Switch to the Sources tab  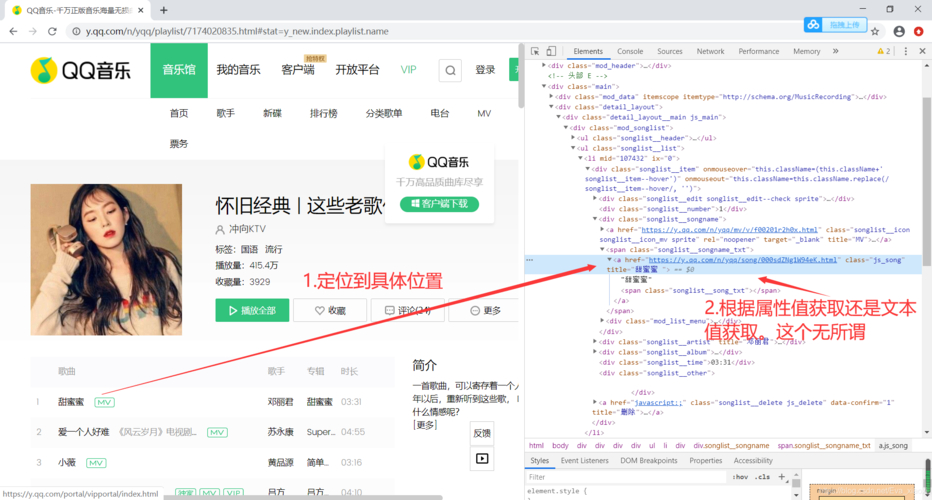point(670,51)
